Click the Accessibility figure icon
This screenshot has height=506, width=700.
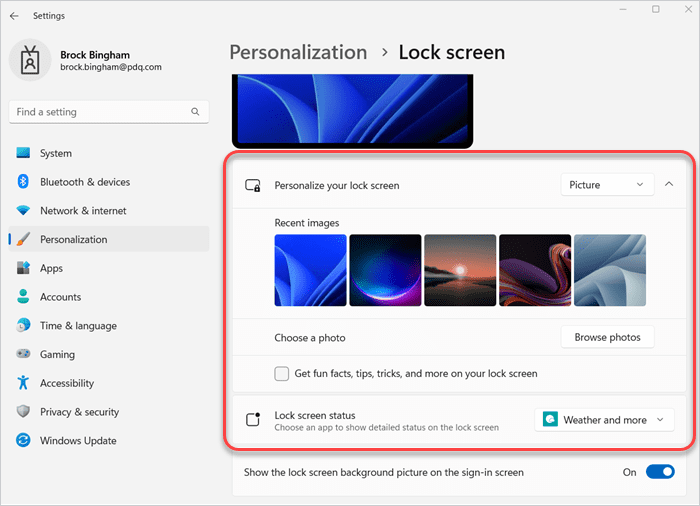point(23,383)
